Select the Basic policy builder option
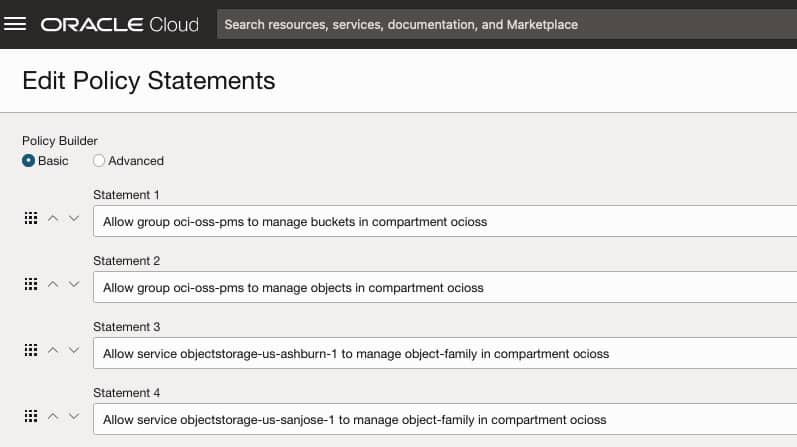 point(29,160)
